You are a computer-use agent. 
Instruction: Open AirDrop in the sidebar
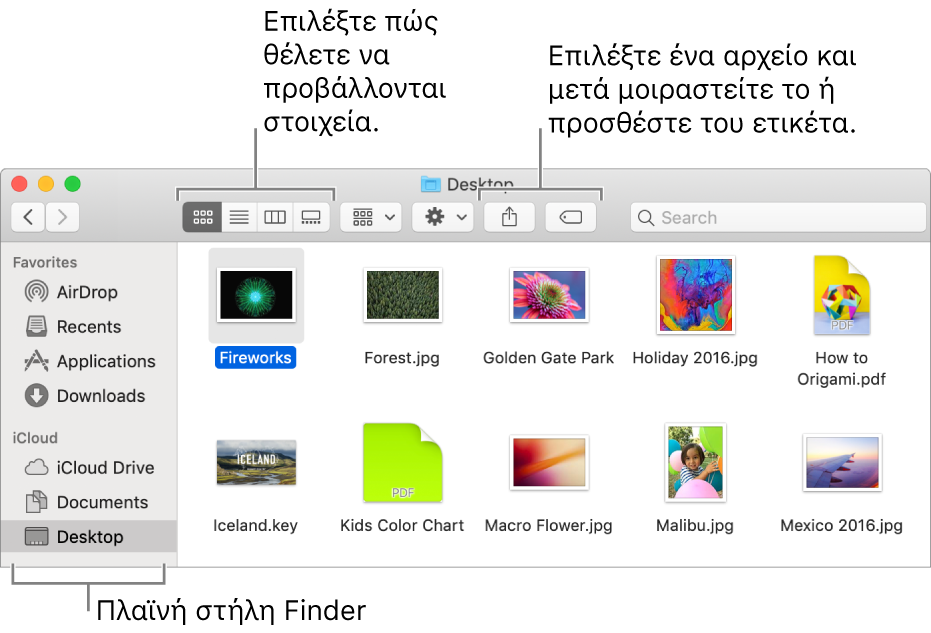[x=88, y=292]
